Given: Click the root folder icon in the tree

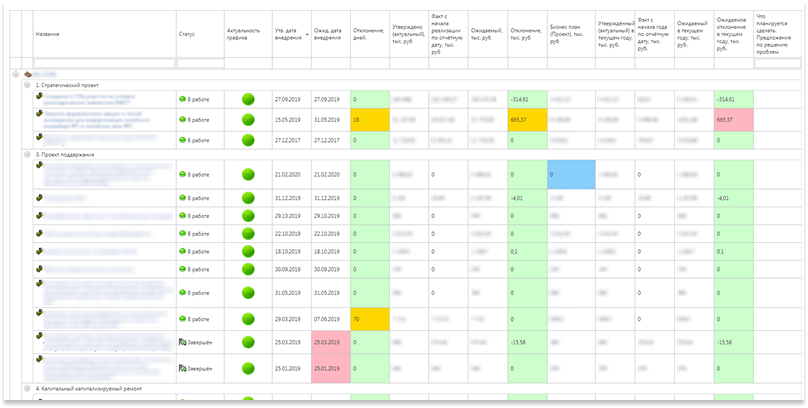Looking at the screenshot, I should 28,74.
